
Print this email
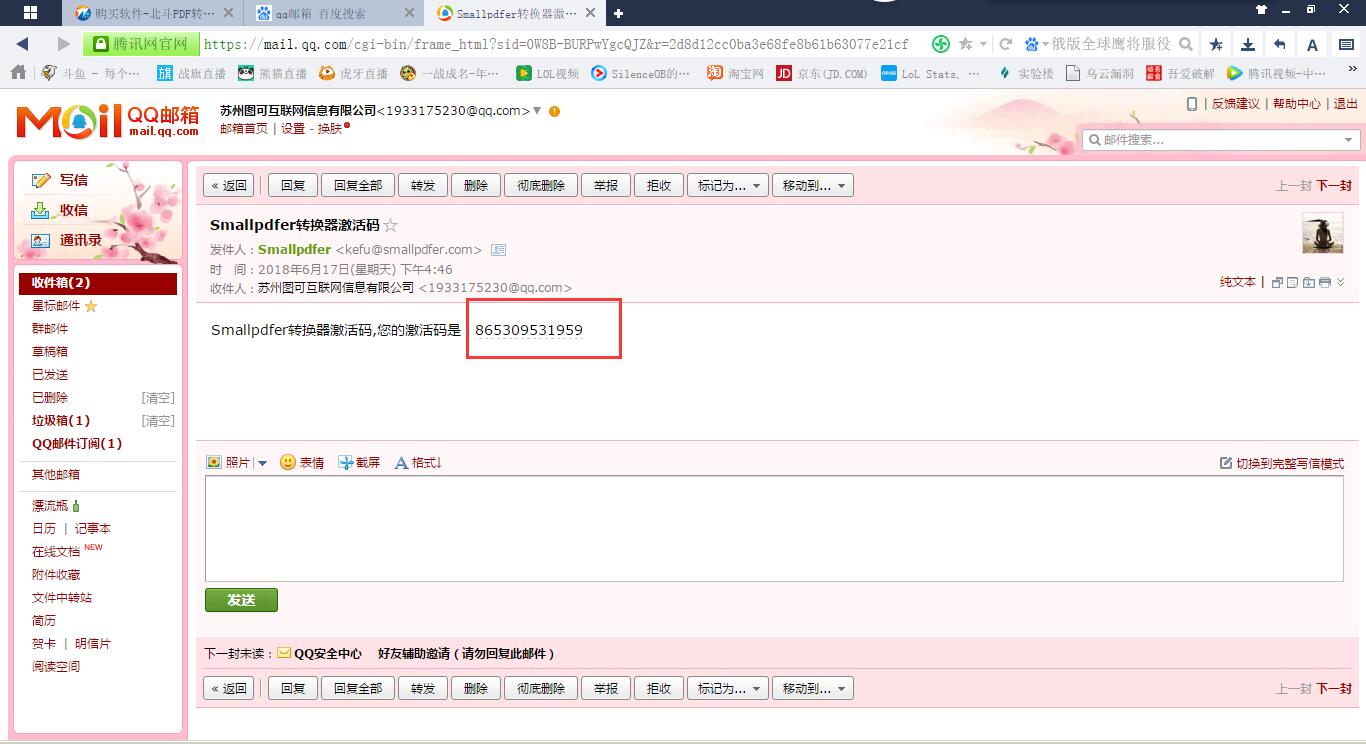point(1325,283)
